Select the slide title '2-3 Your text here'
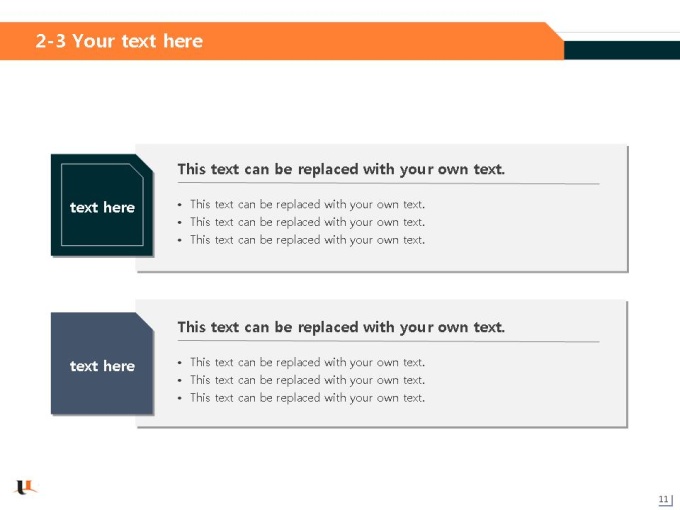Viewport: 680px width, 510px height. (x=119, y=41)
